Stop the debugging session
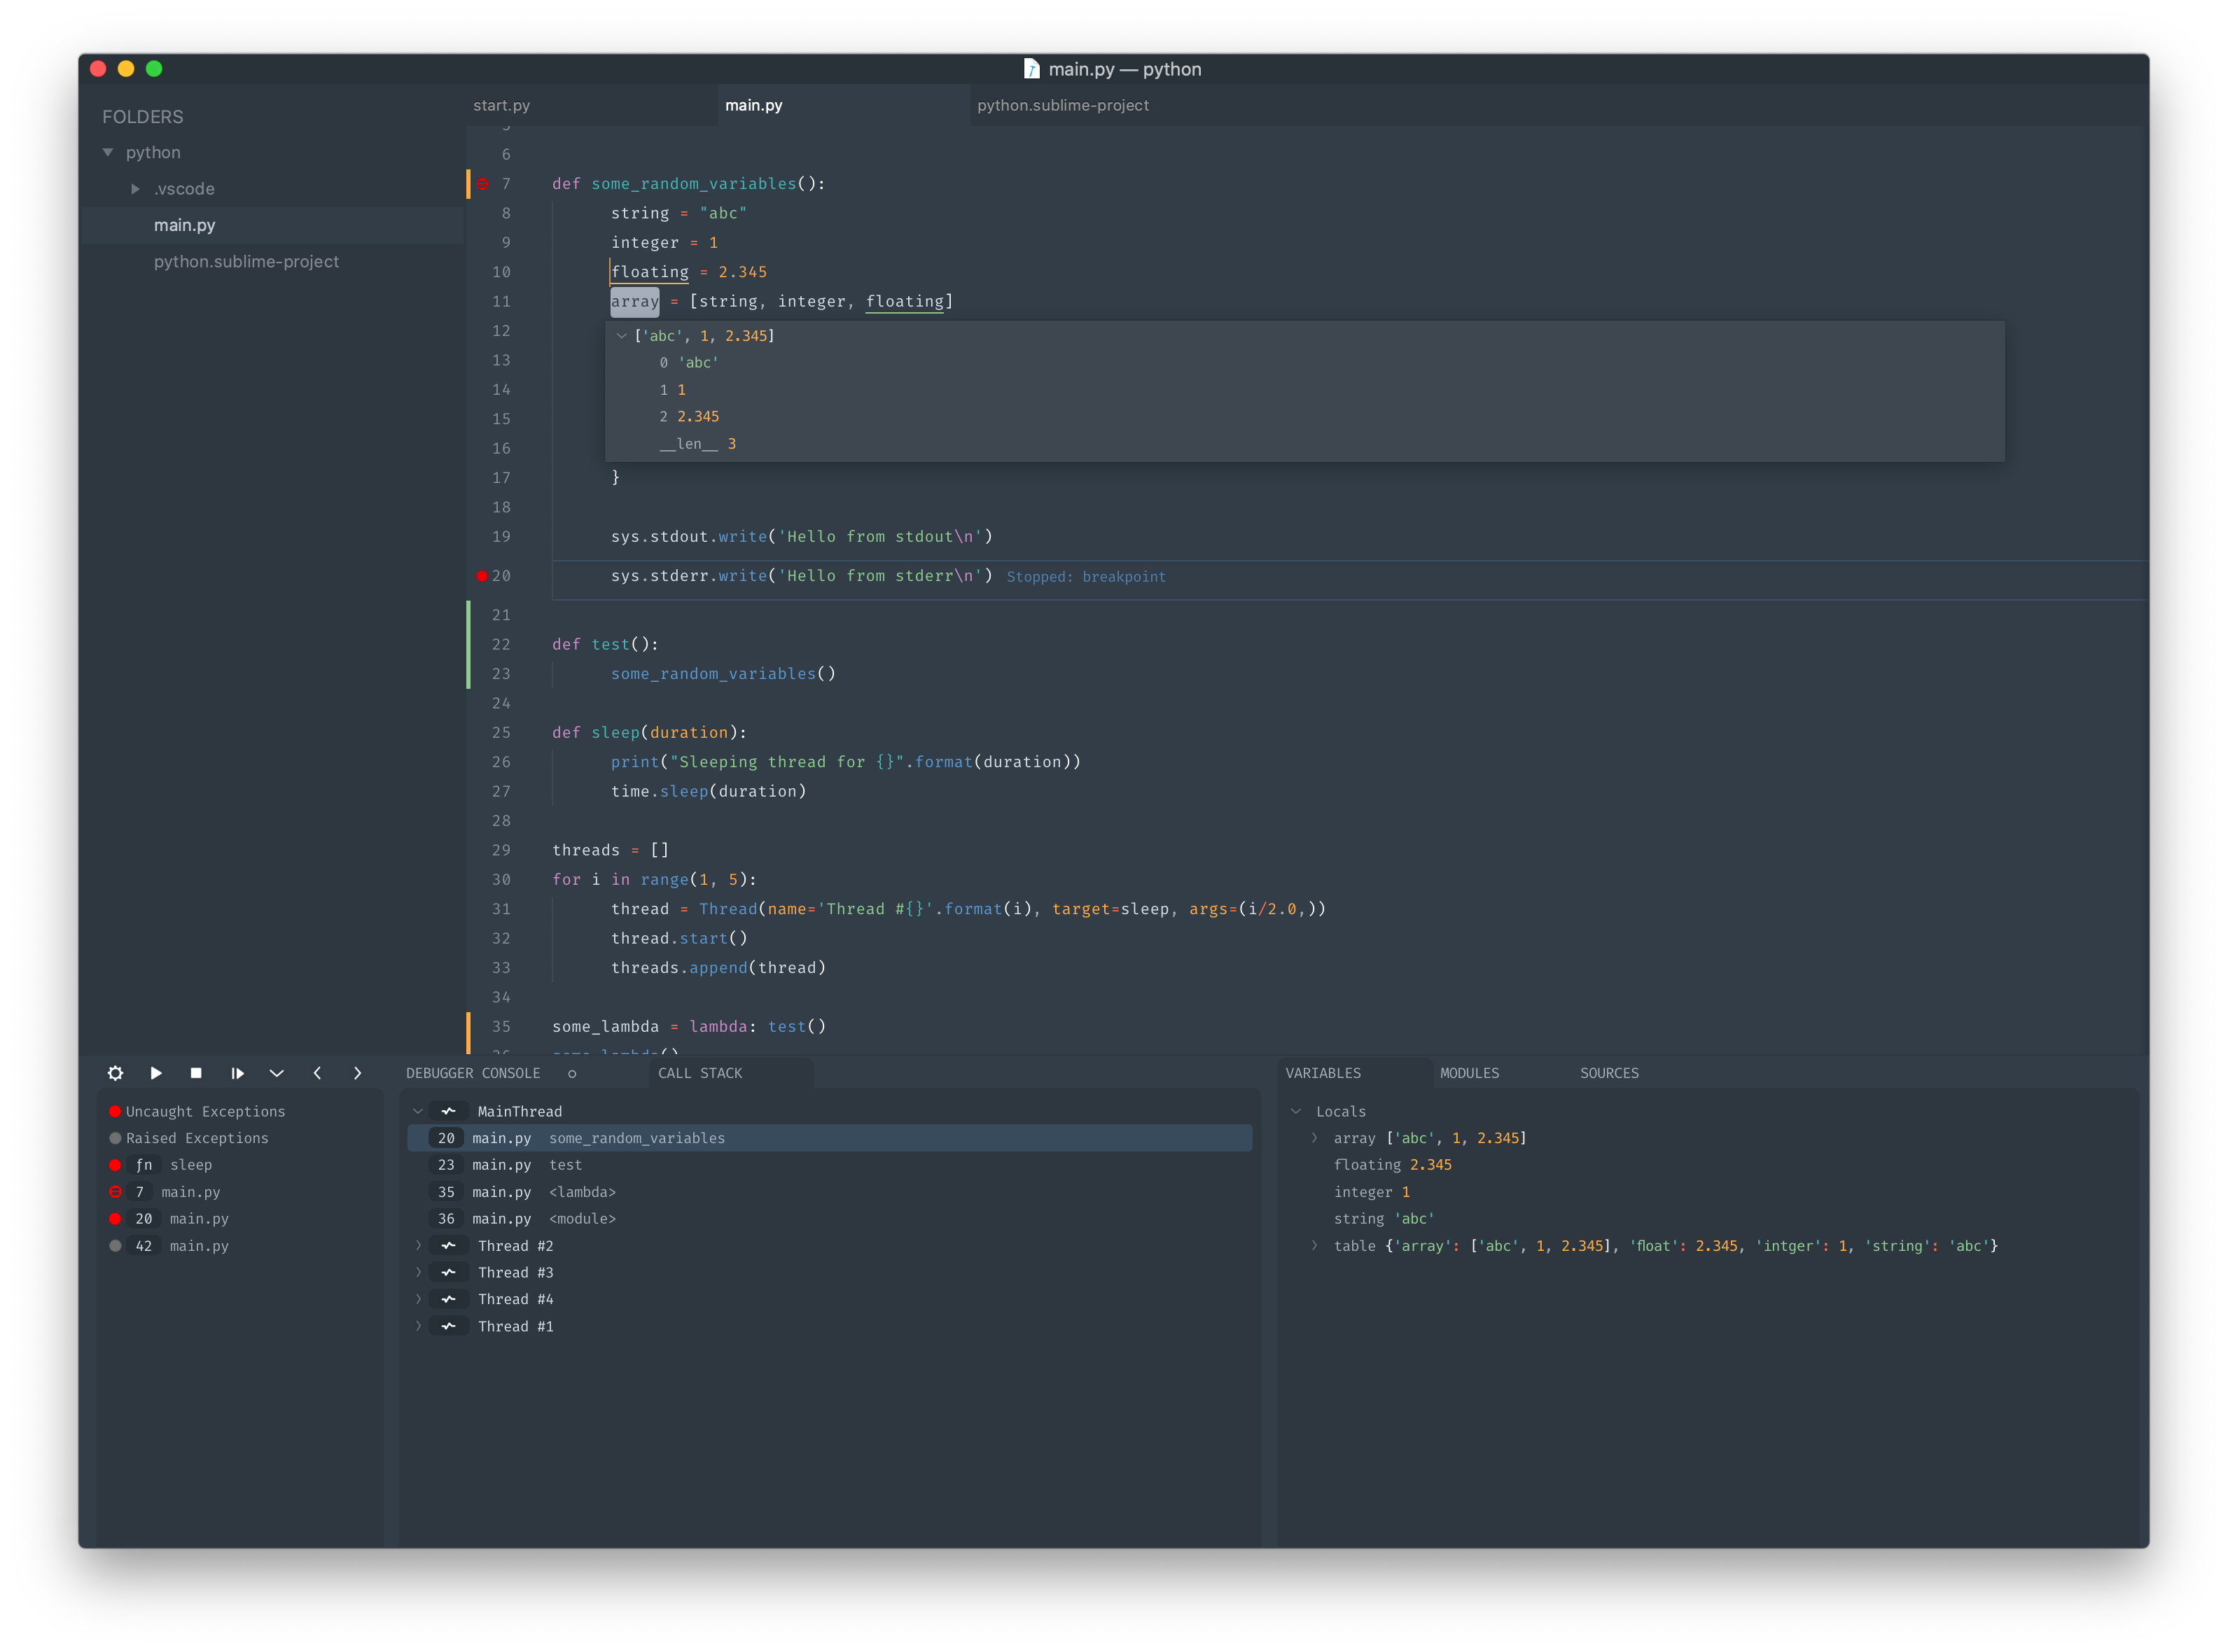 tap(196, 1073)
